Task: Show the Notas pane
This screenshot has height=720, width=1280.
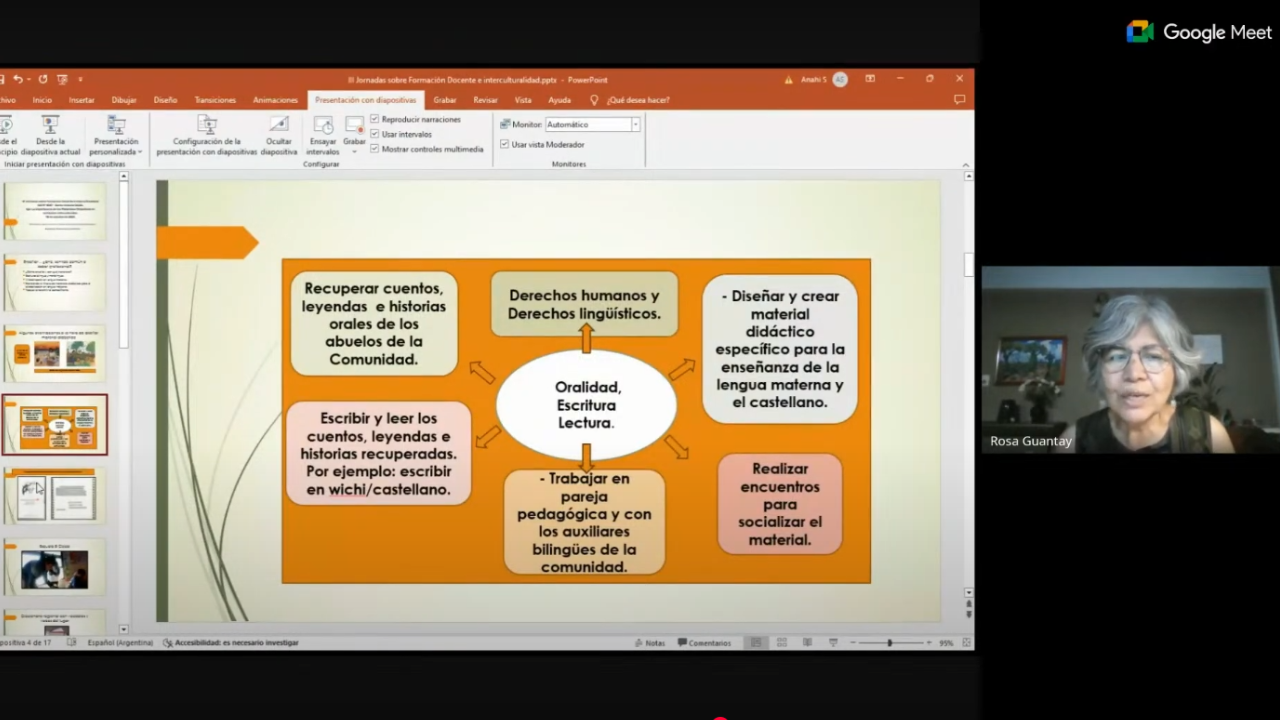Action: click(649, 643)
